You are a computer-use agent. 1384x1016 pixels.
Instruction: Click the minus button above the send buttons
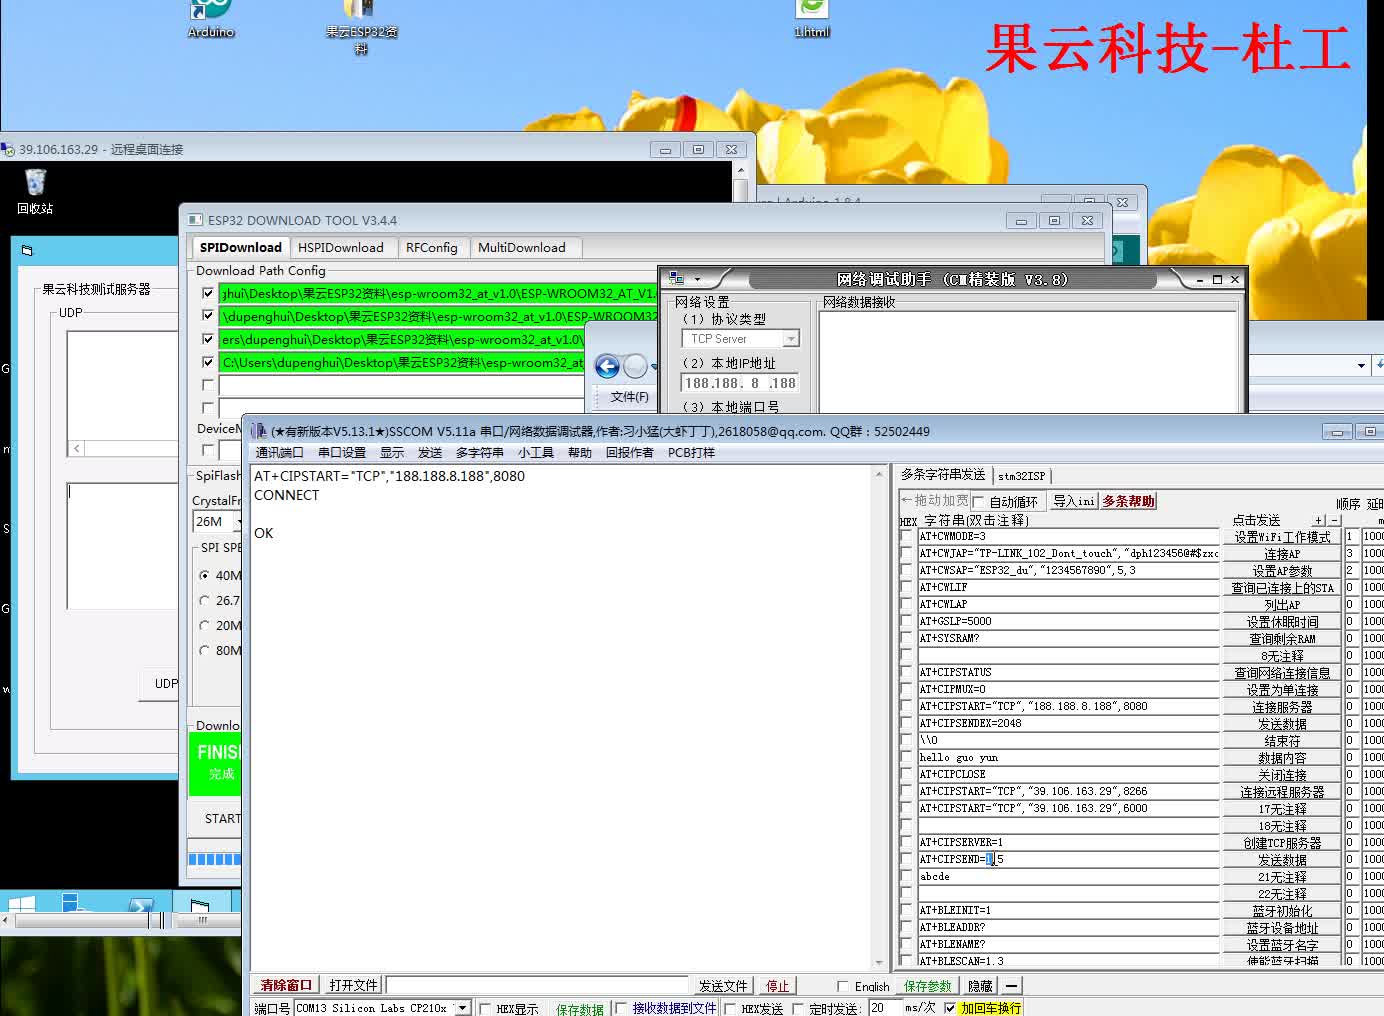[x=1334, y=520]
